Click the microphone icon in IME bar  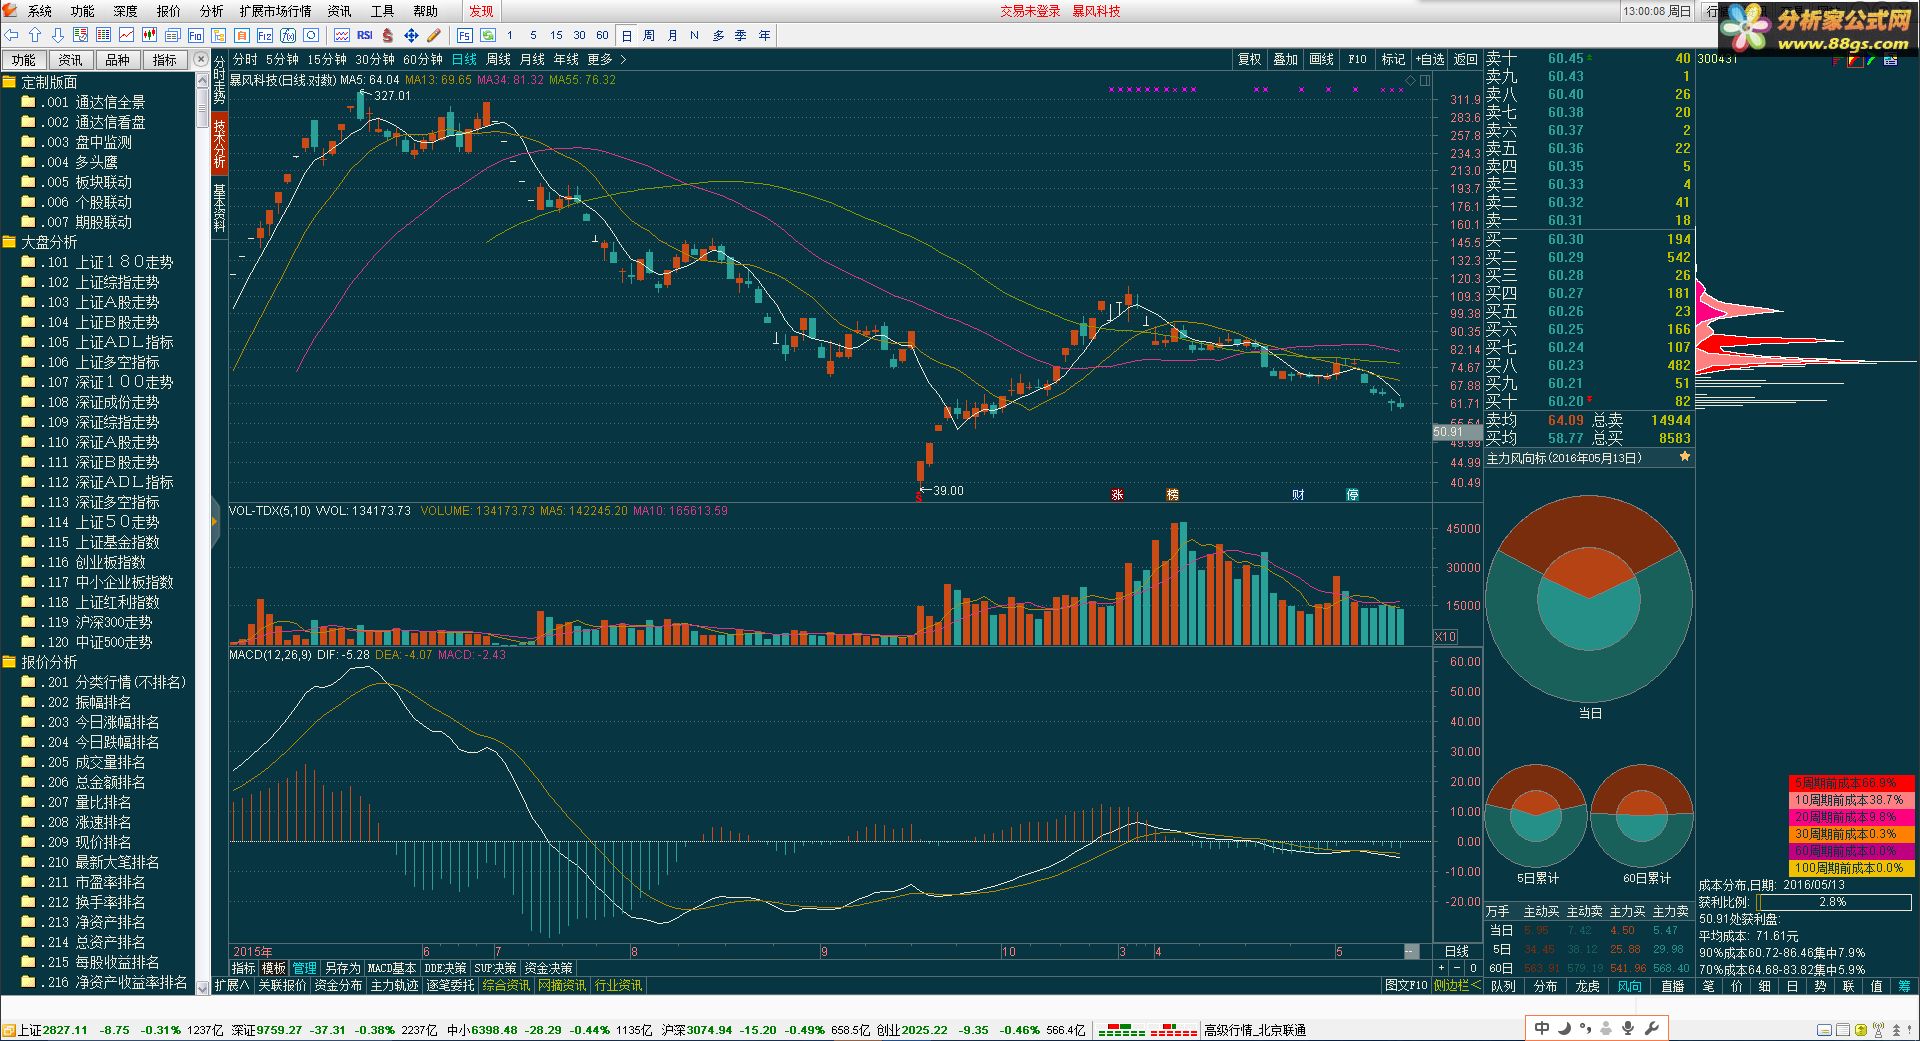pyautogui.click(x=1628, y=1028)
